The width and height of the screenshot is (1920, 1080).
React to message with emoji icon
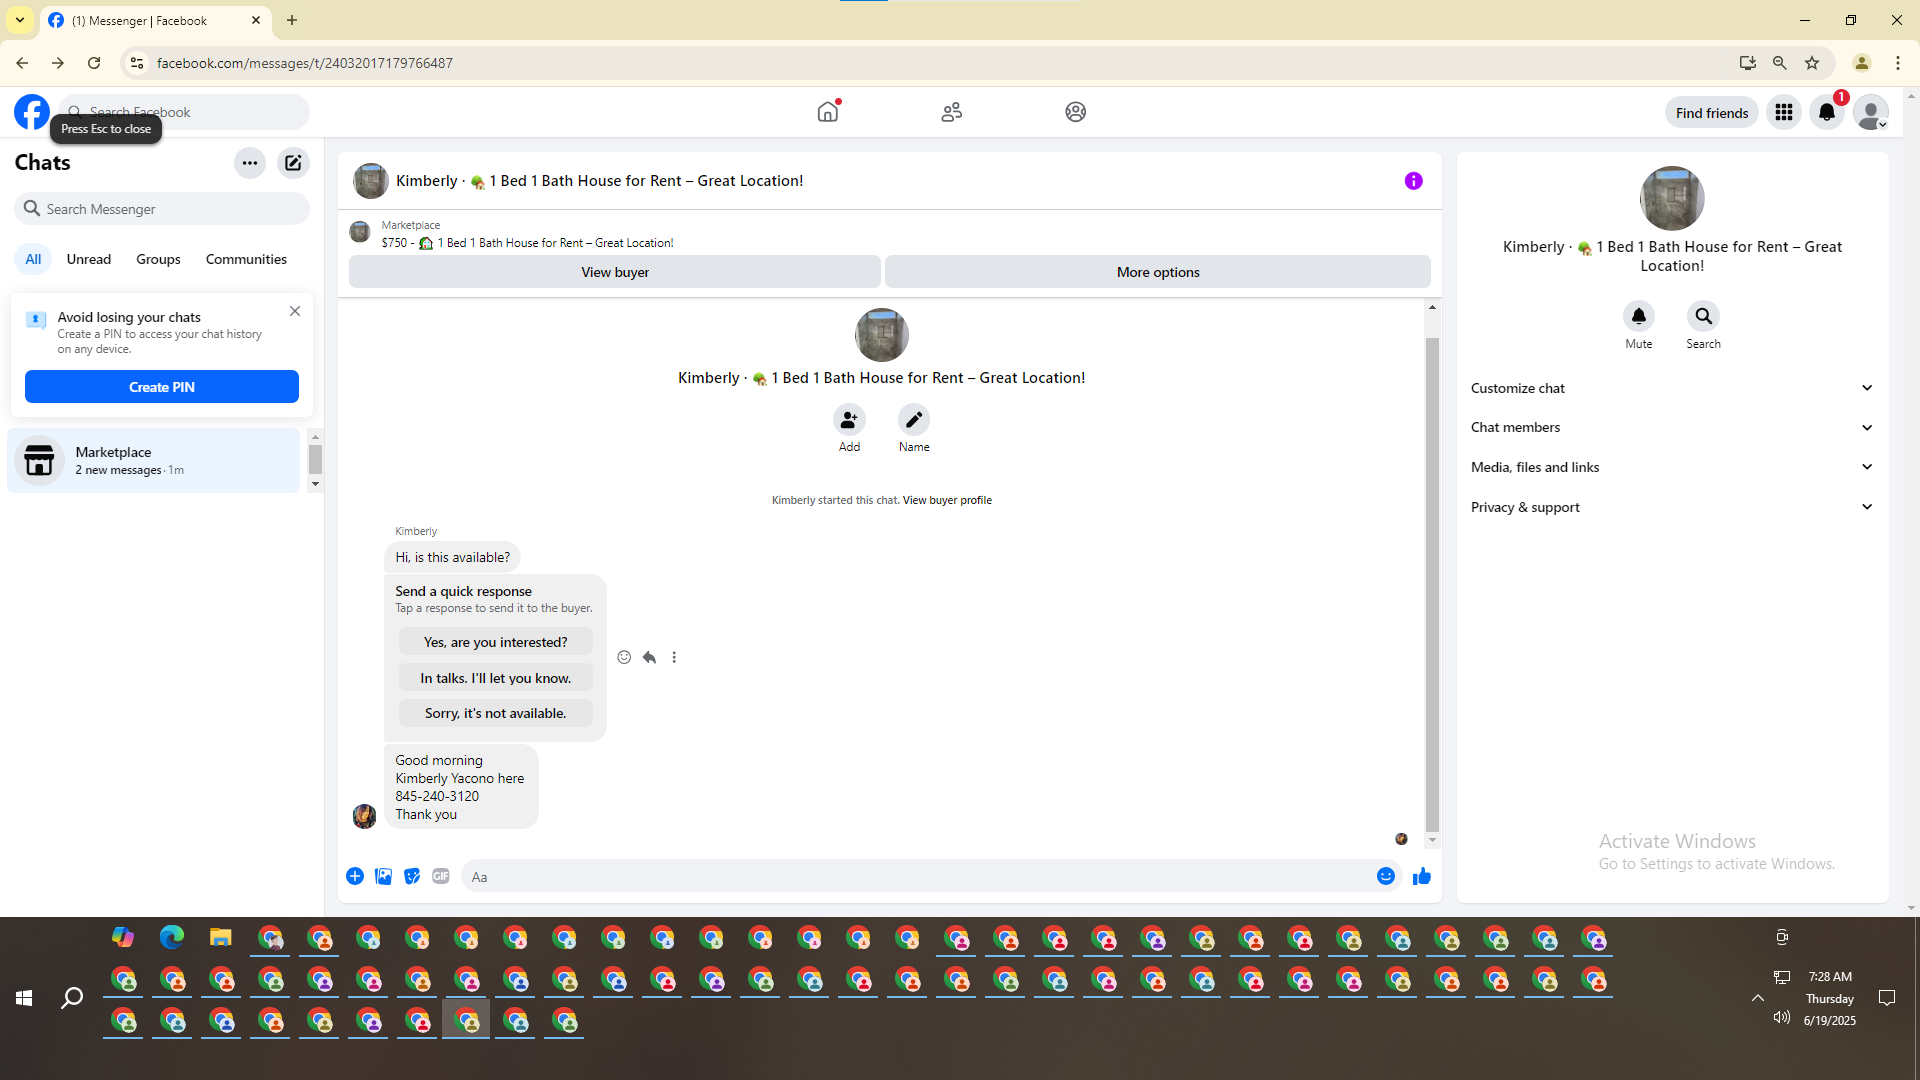pyautogui.click(x=624, y=657)
